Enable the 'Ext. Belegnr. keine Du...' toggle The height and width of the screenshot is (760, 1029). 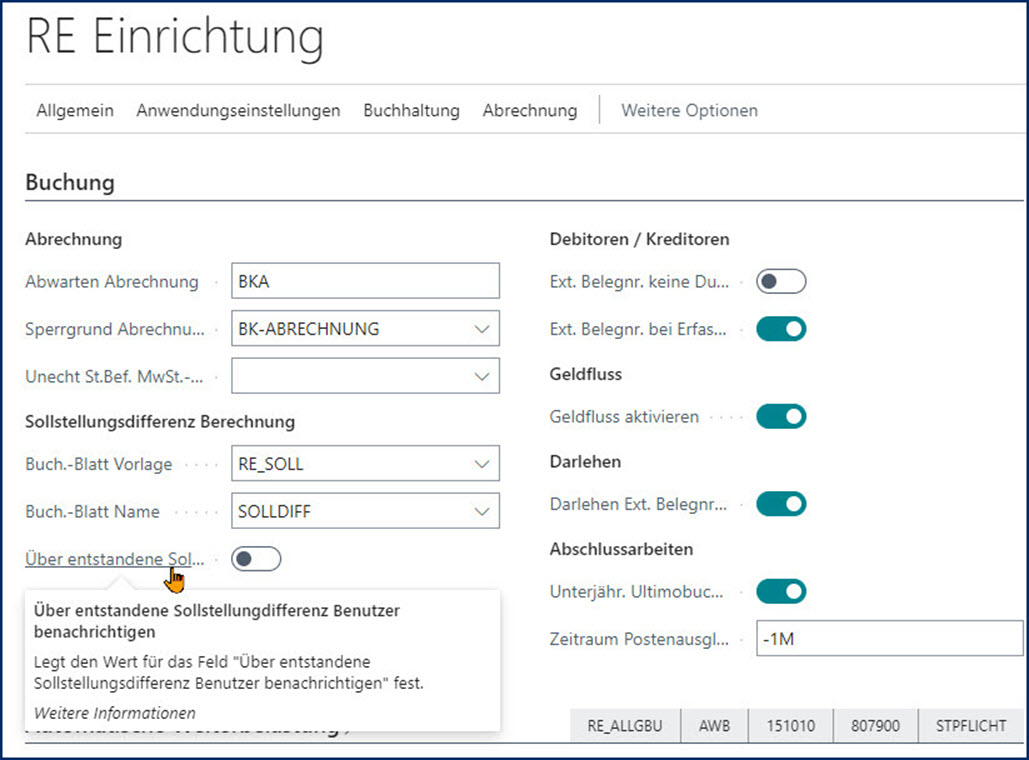click(781, 282)
